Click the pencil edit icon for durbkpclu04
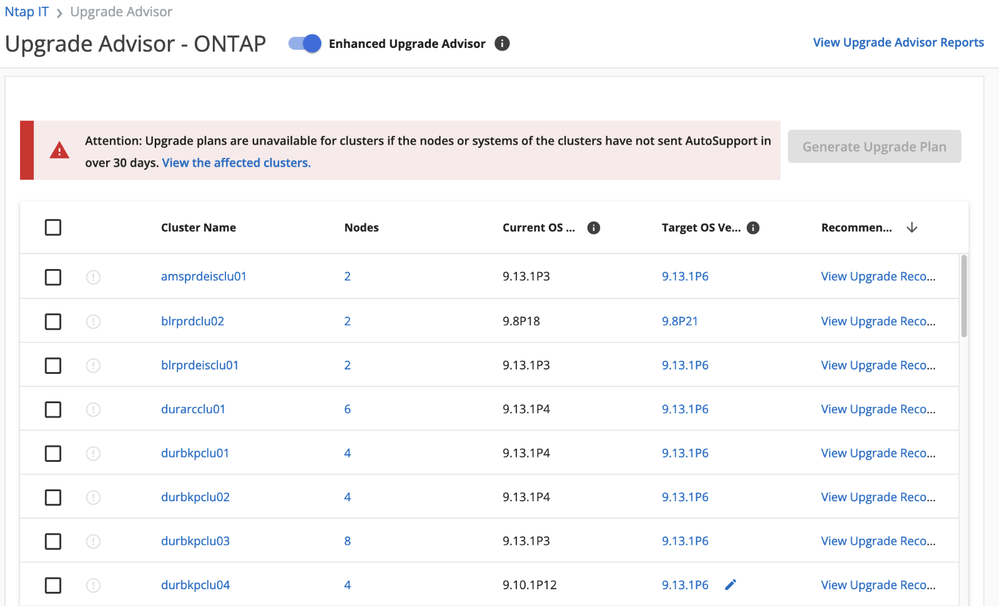The image size is (999, 606). point(730,585)
